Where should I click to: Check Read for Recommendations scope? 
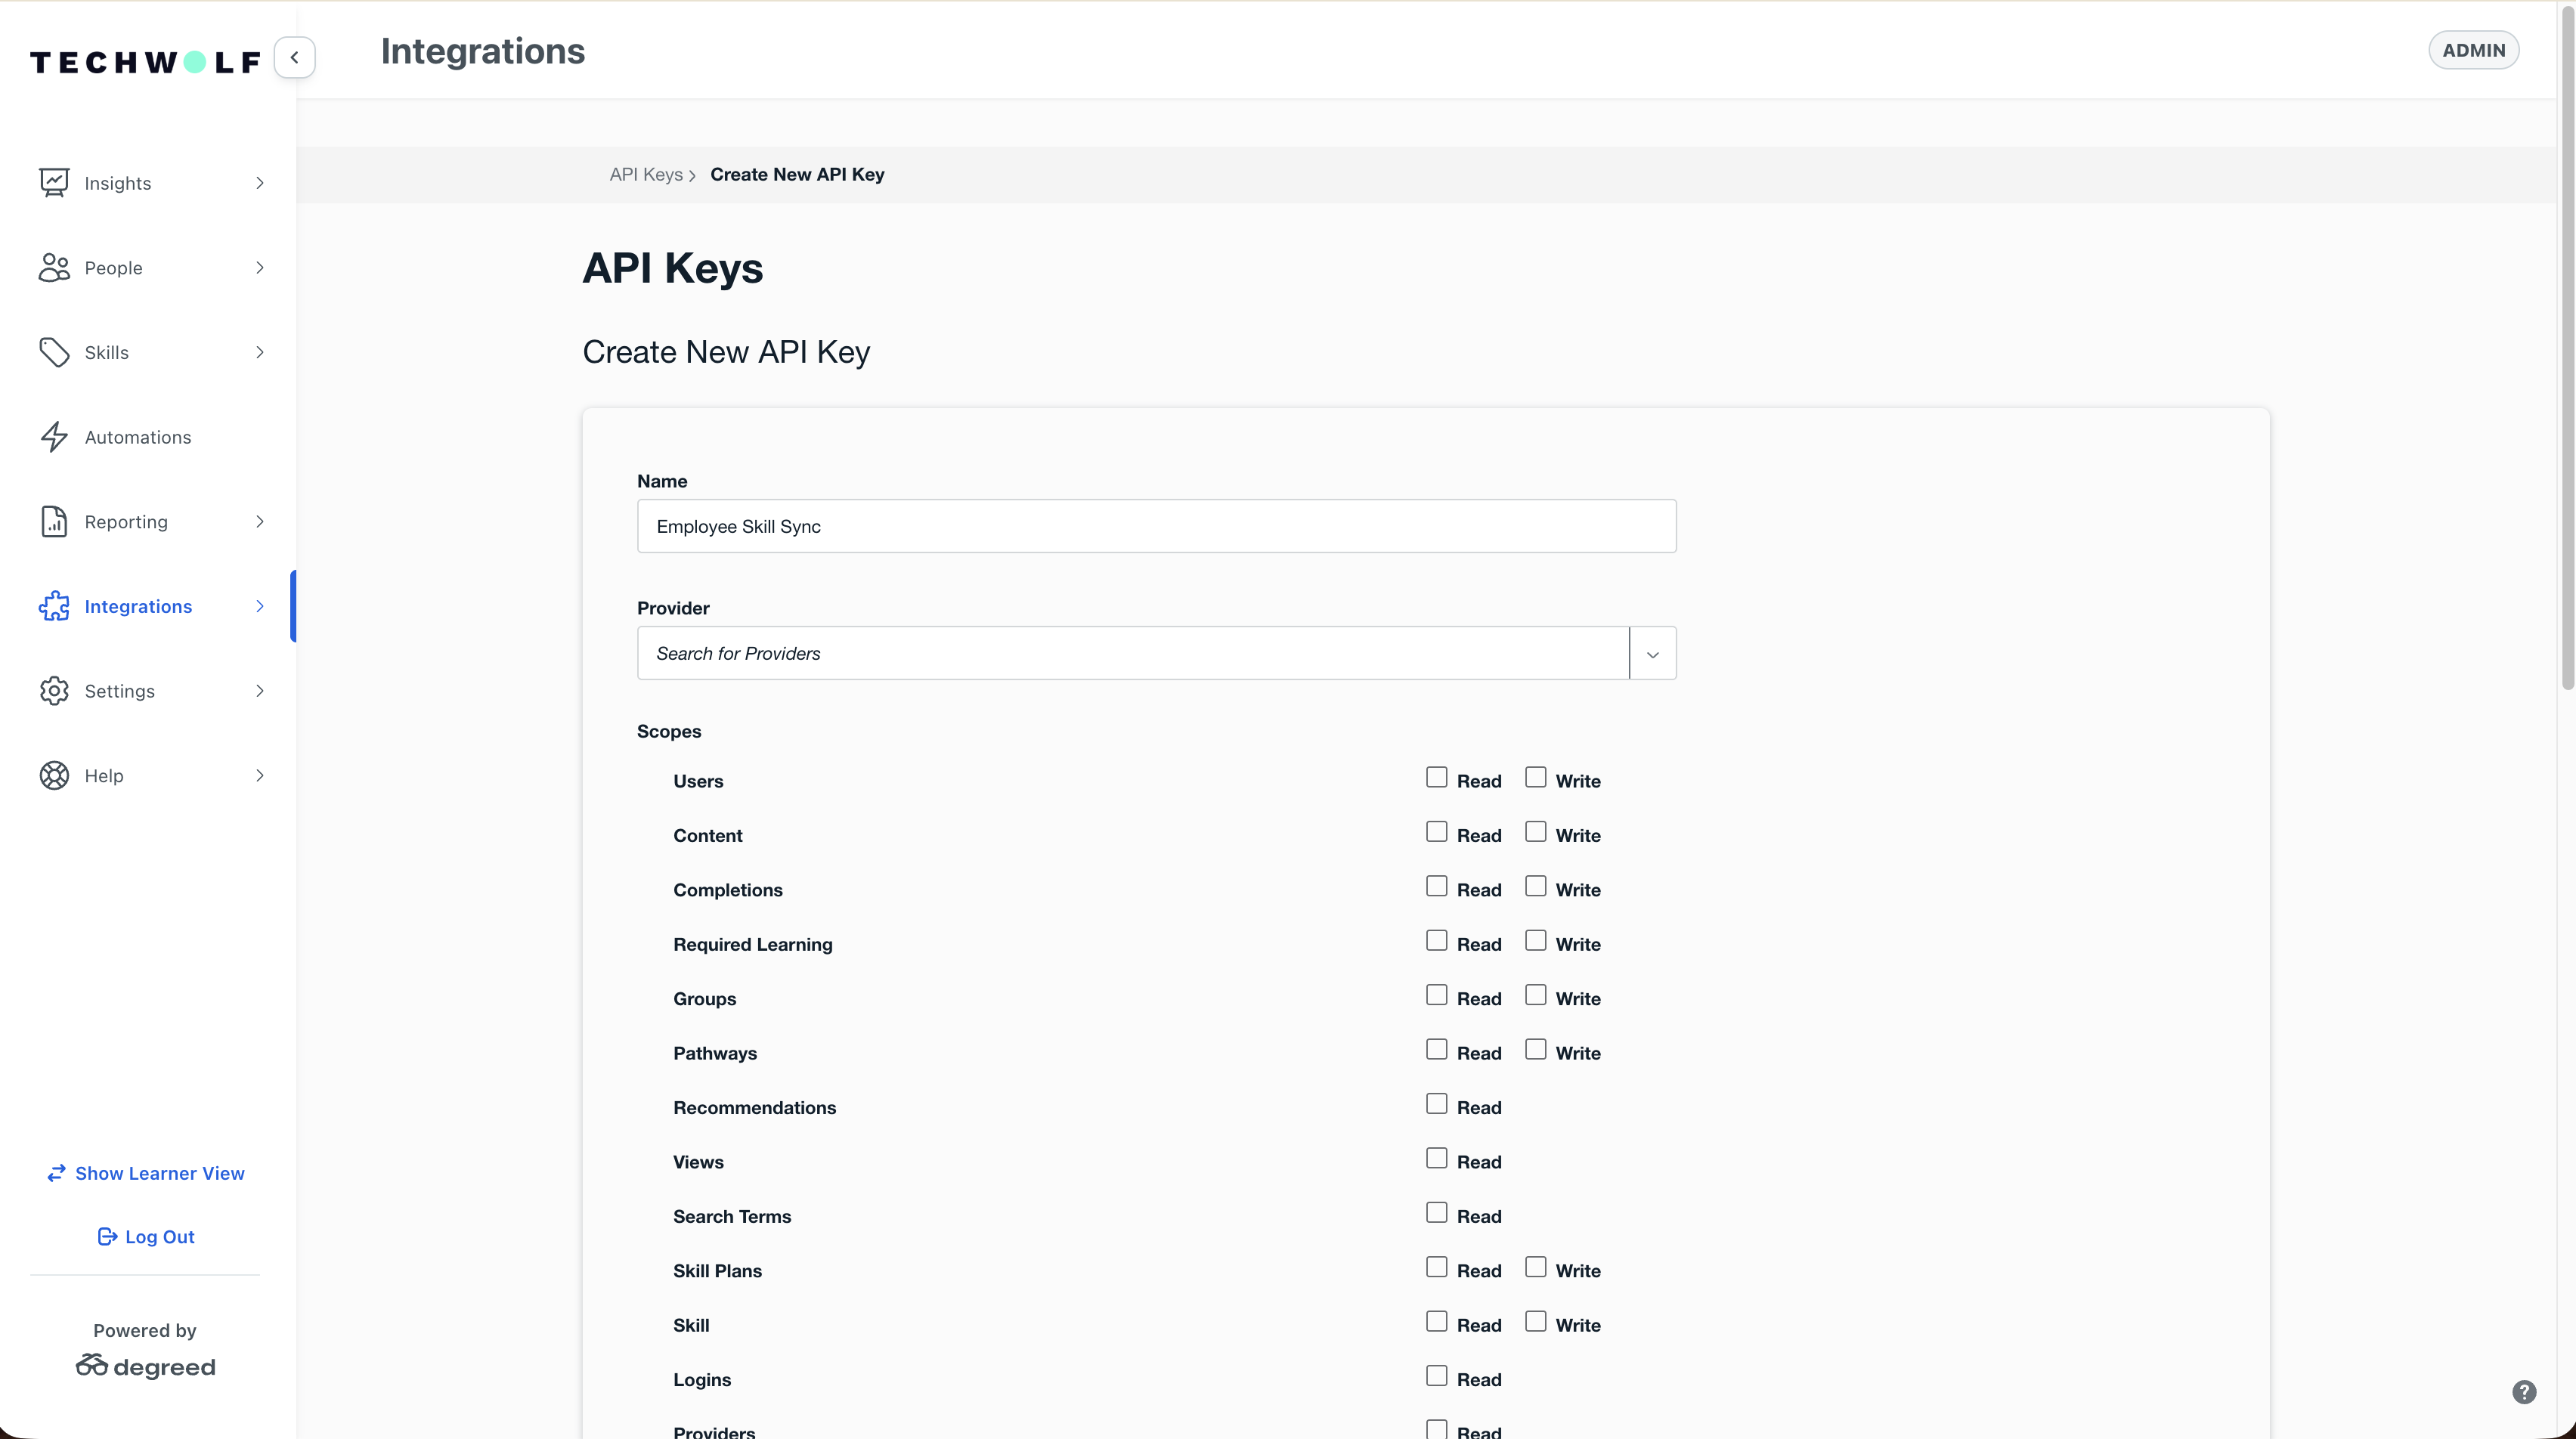click(x=1436, y=1103)
